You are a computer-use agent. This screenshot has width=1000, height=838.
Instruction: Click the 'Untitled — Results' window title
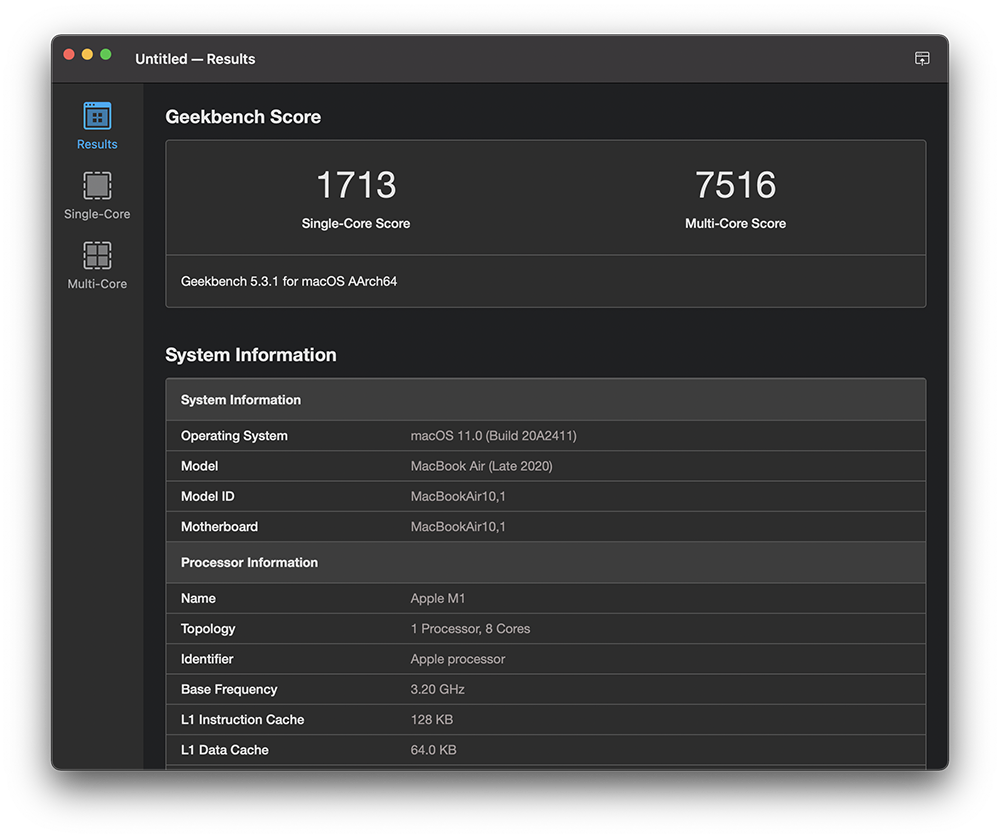[195, 59]
